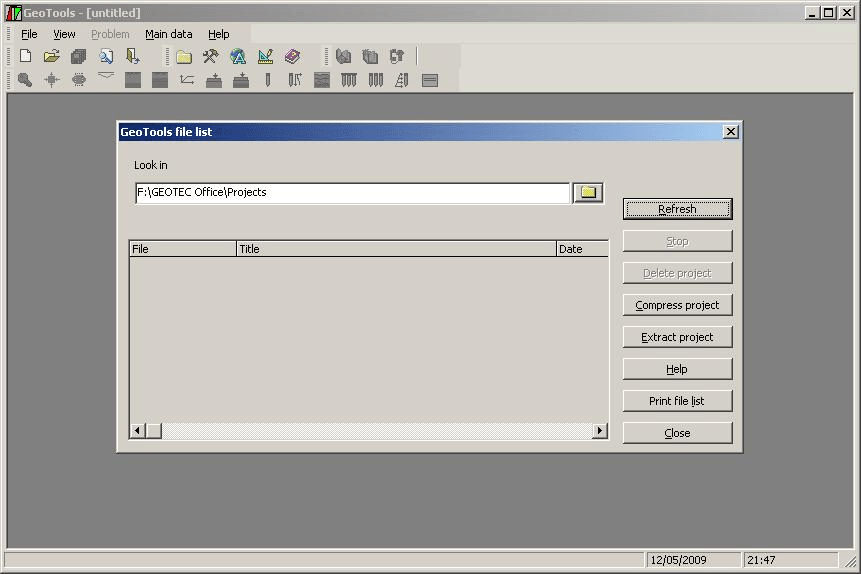
Task: Open the View menu
Action: (64, 34)
